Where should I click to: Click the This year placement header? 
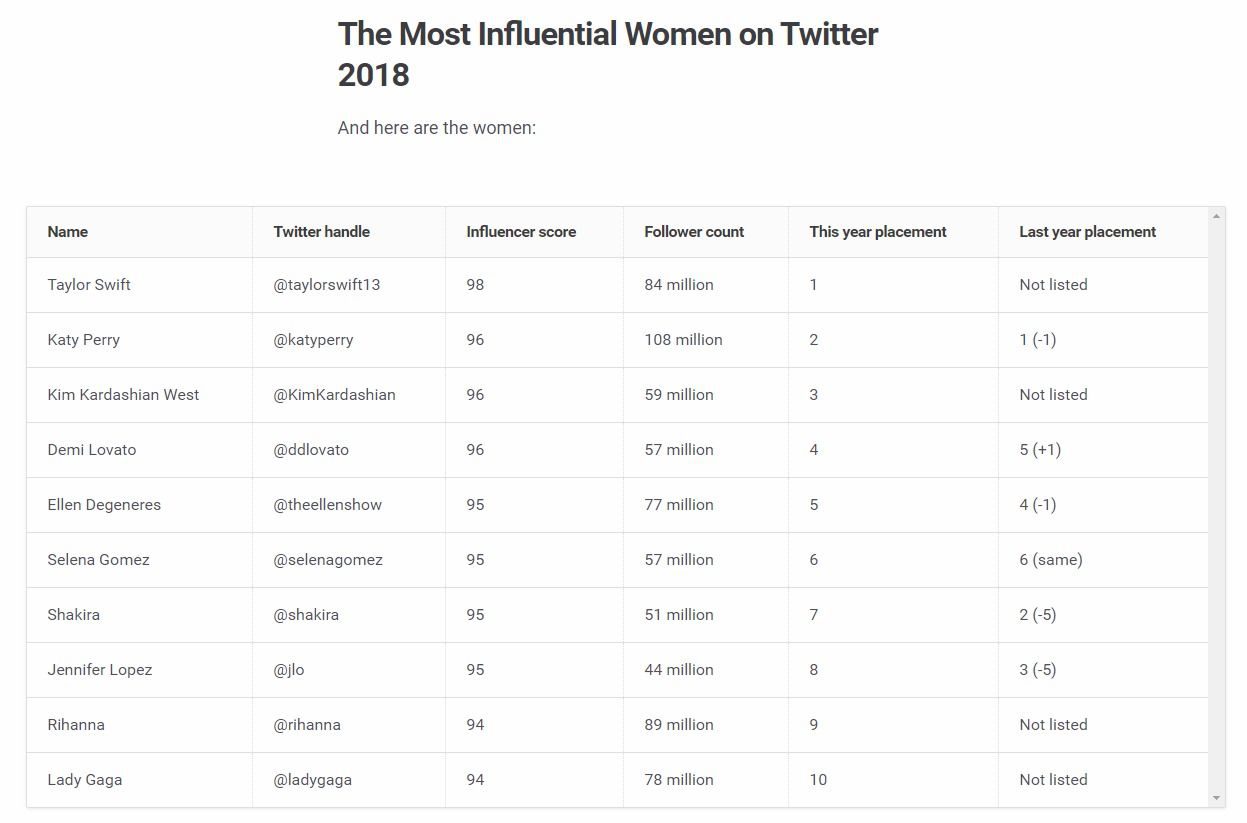point(878,232)
